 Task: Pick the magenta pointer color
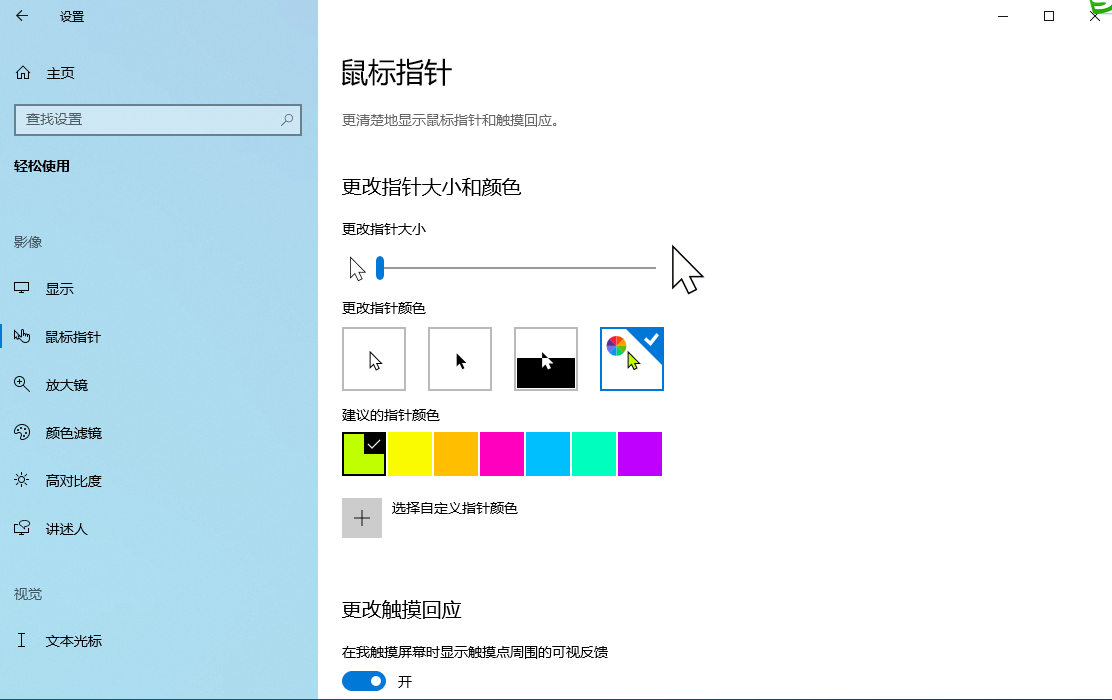click(502, 454)
